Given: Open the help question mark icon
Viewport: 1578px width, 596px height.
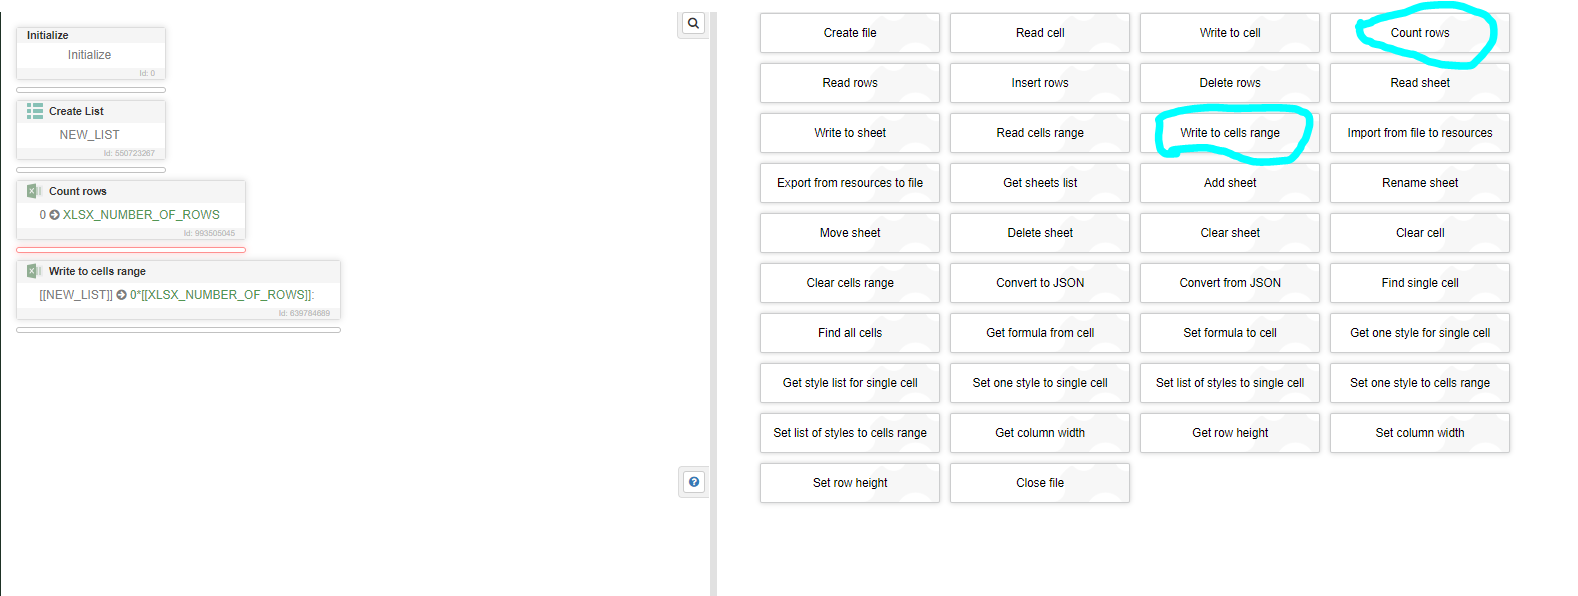Looking at the screenshot, I should pos(694,482).
